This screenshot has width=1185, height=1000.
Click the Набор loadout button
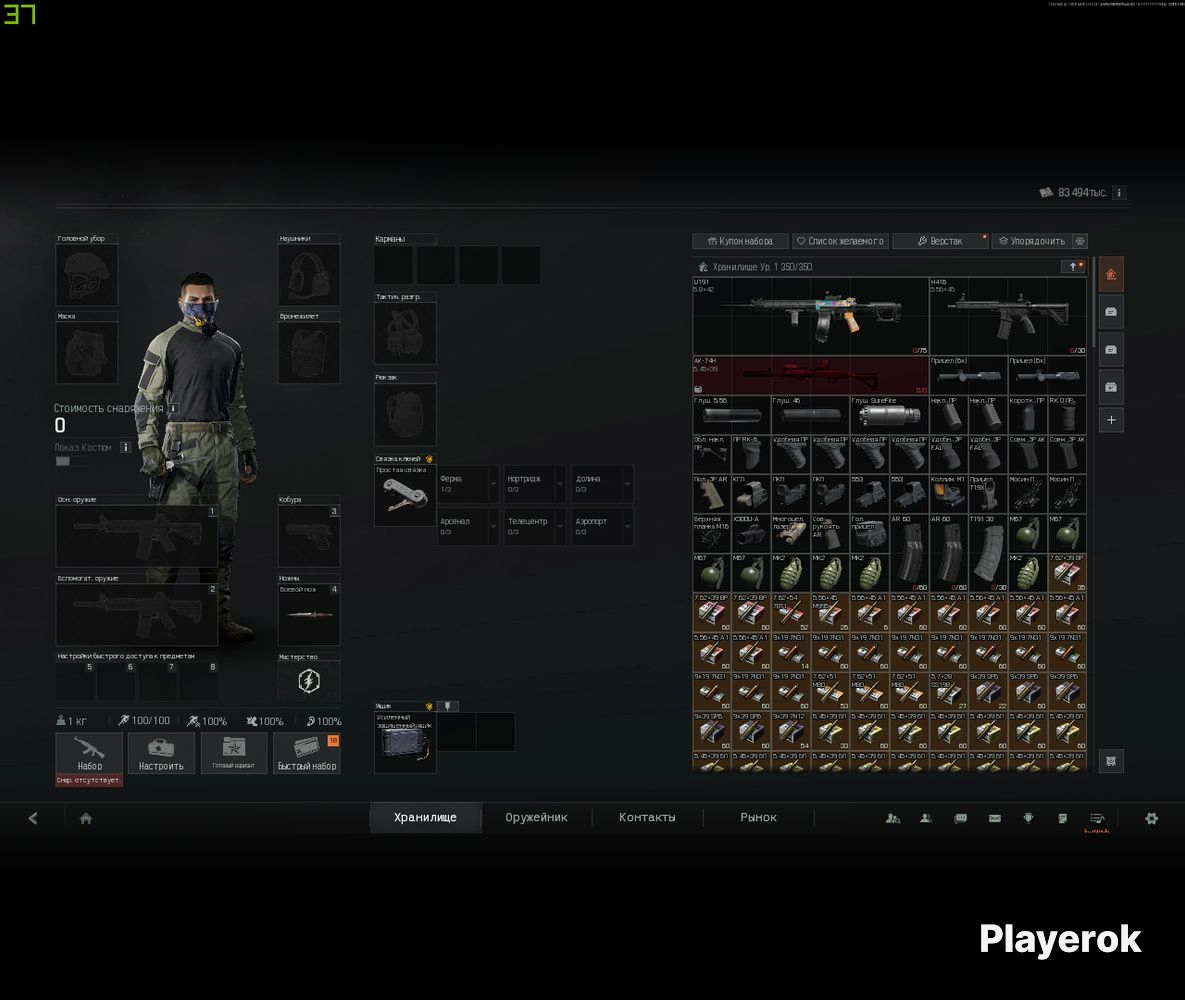click(89, 753)
